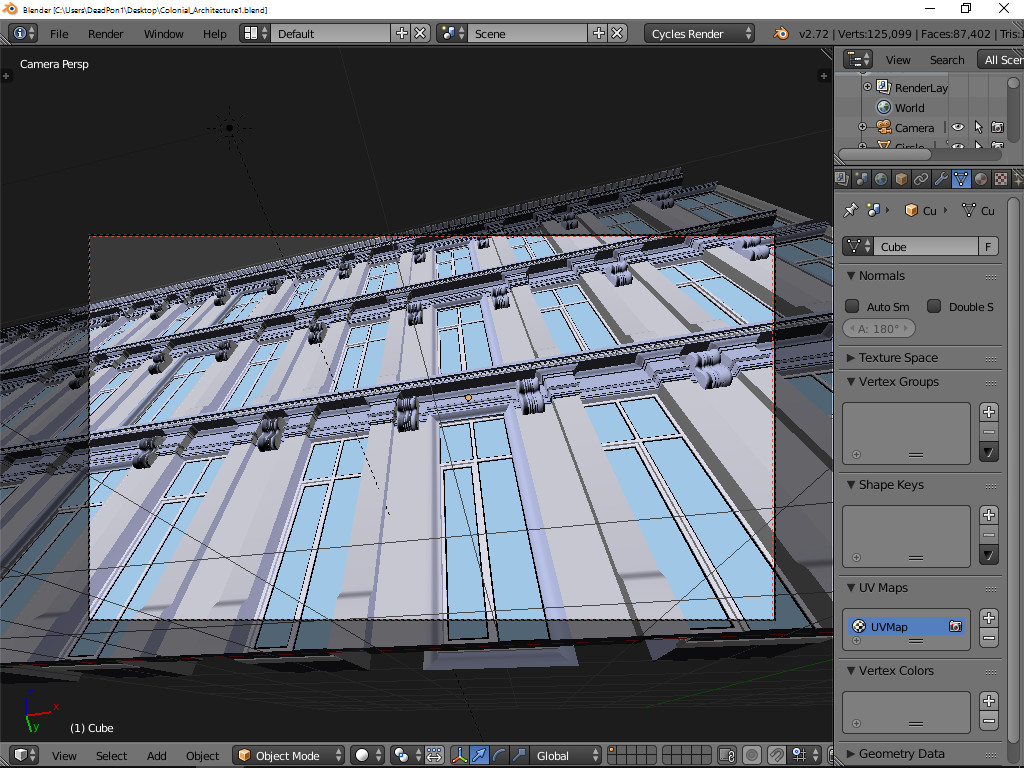Enable Double Sided checkbox
Screen dimensions: 1024x768
click(x=934, y=306)
